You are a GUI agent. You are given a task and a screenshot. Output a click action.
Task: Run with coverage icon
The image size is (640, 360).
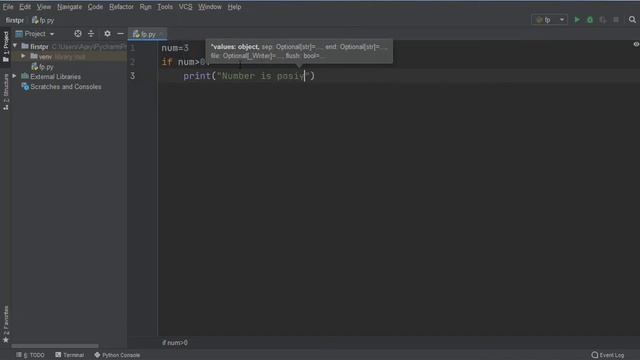tap(603, 20)
